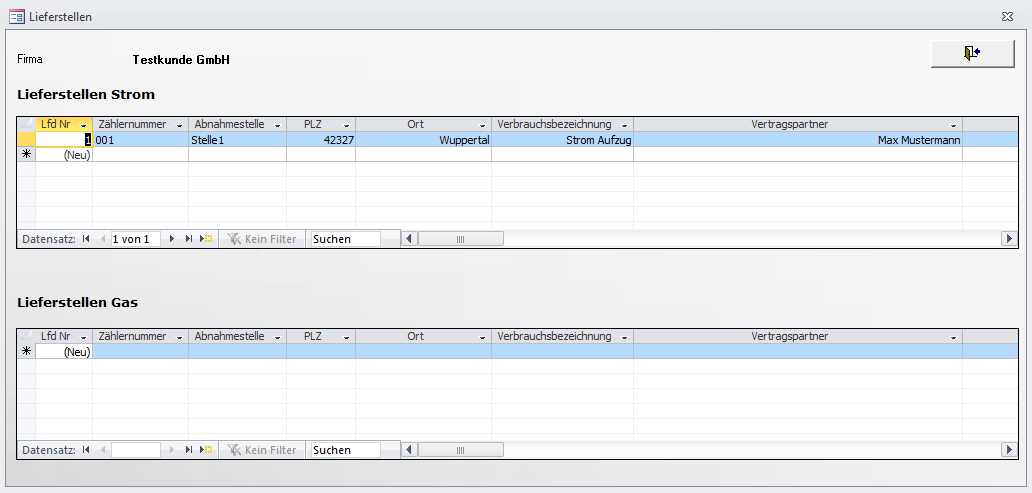Go to next record in Strom navigator
Image resolution: width=1032 pixels, height=493 pixels.
(172, 239)
